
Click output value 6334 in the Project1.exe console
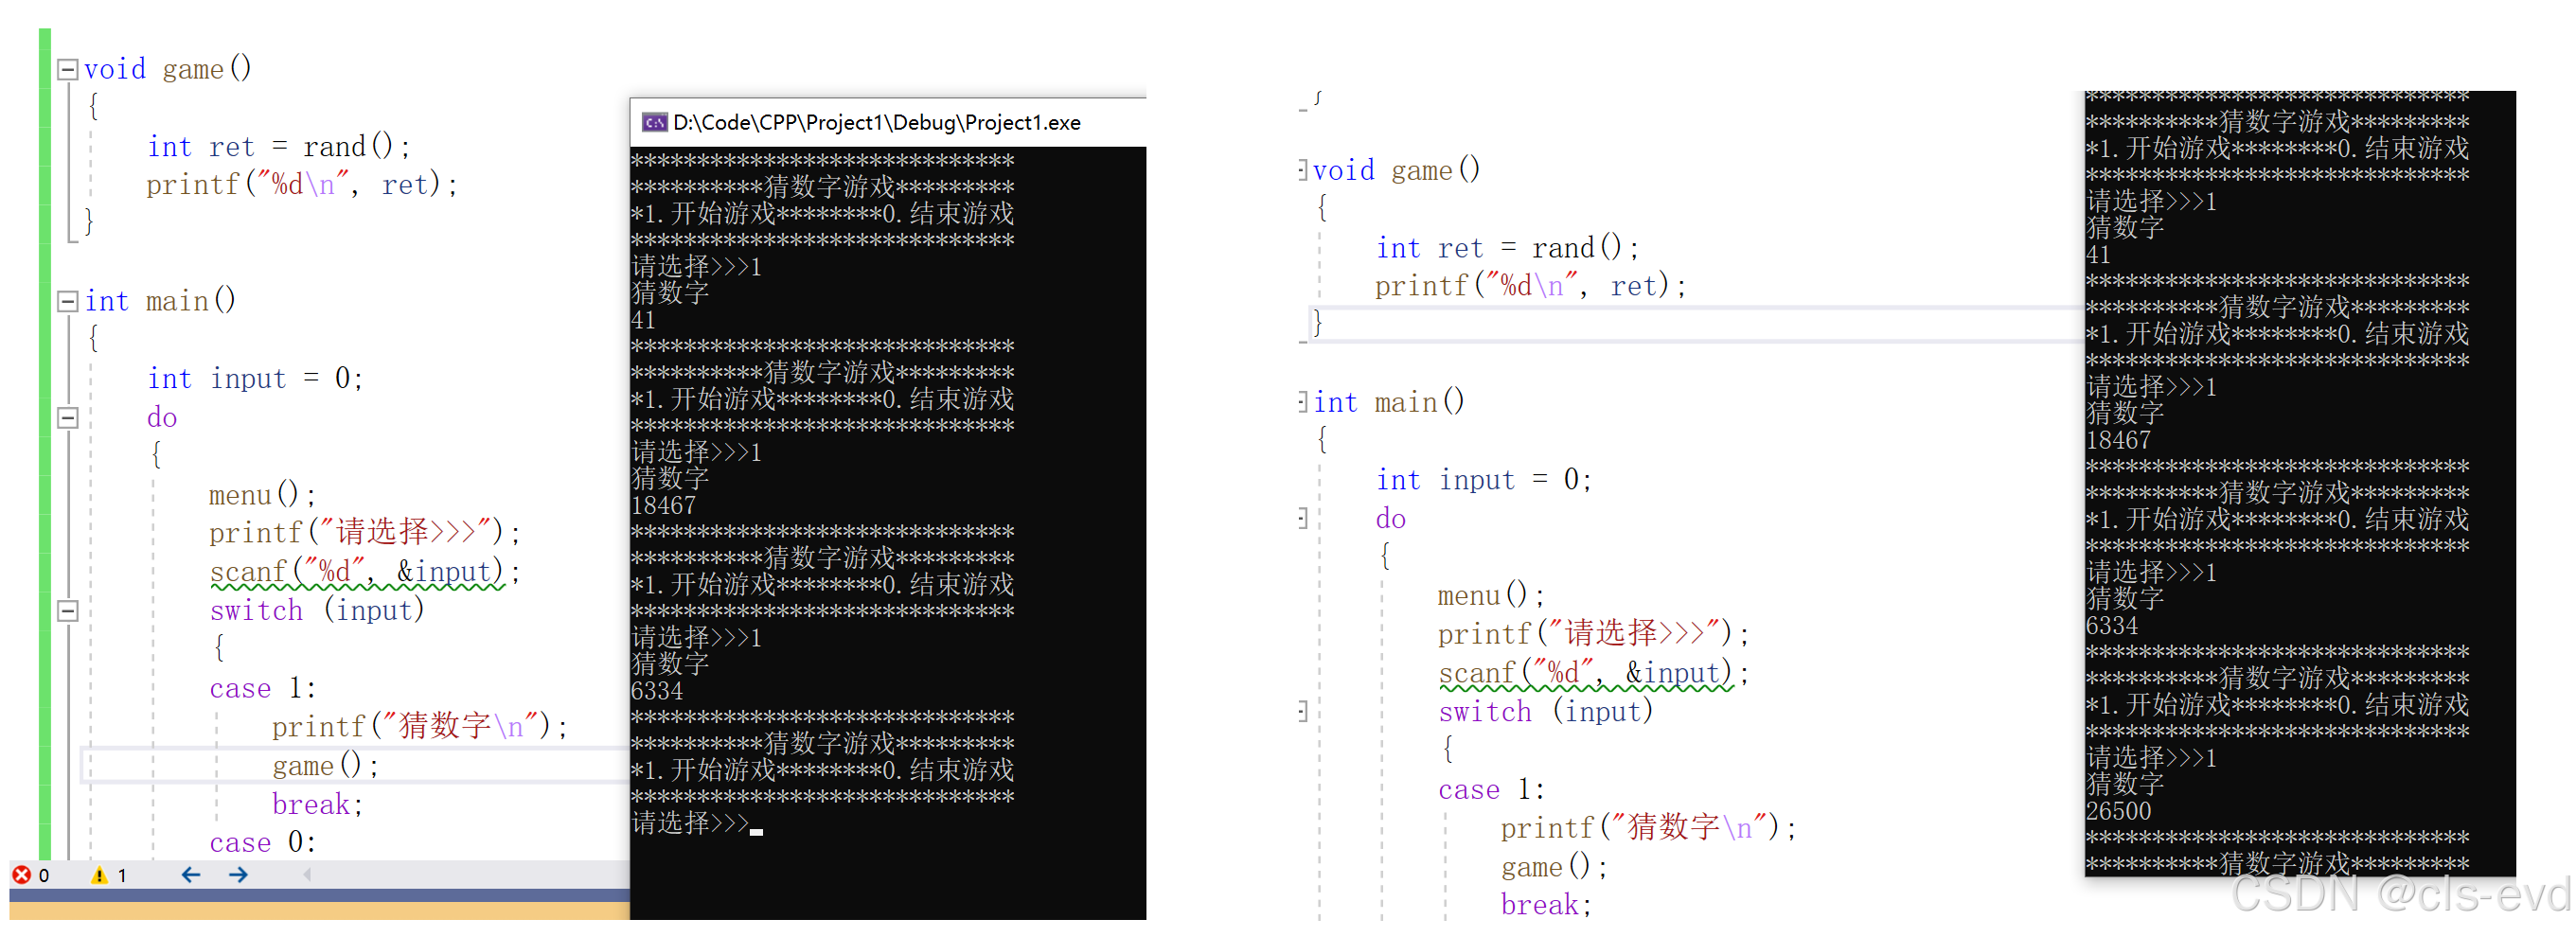657,691
